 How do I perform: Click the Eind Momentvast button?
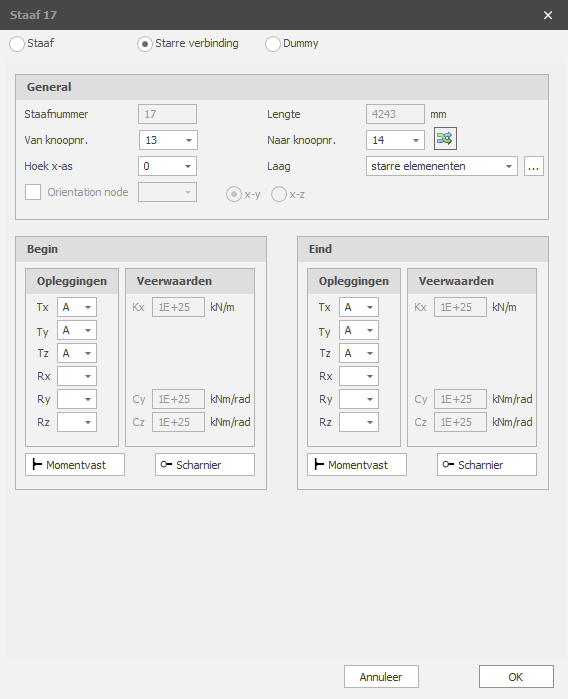pos(357,465)
